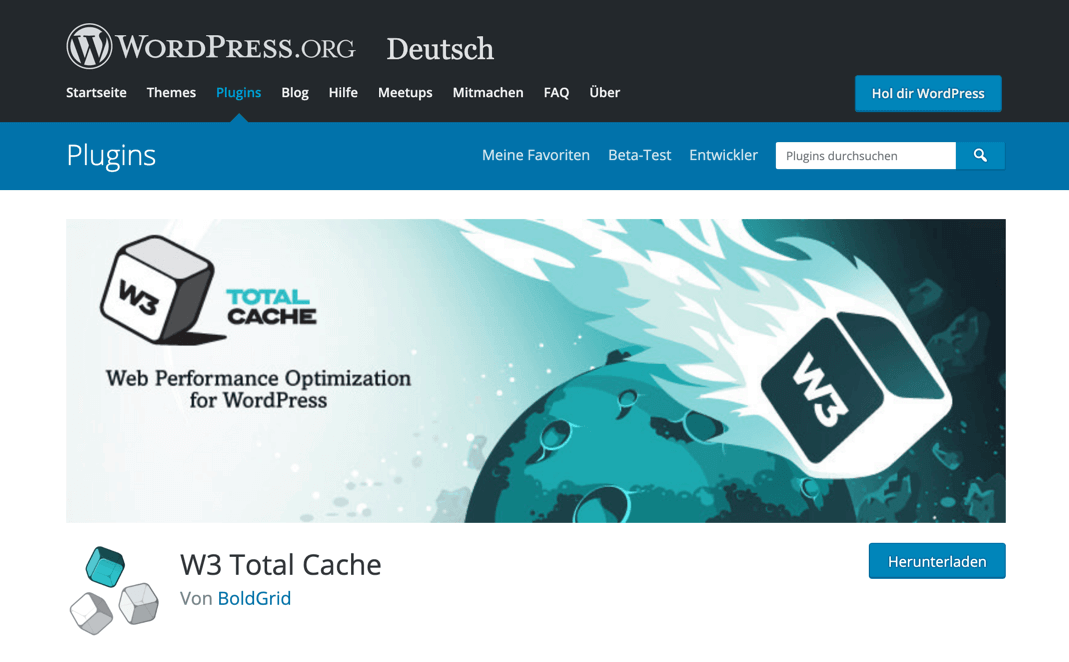Open the Blog menu link
Screen dimensions: 1069x662
click(x=295, y=93)
